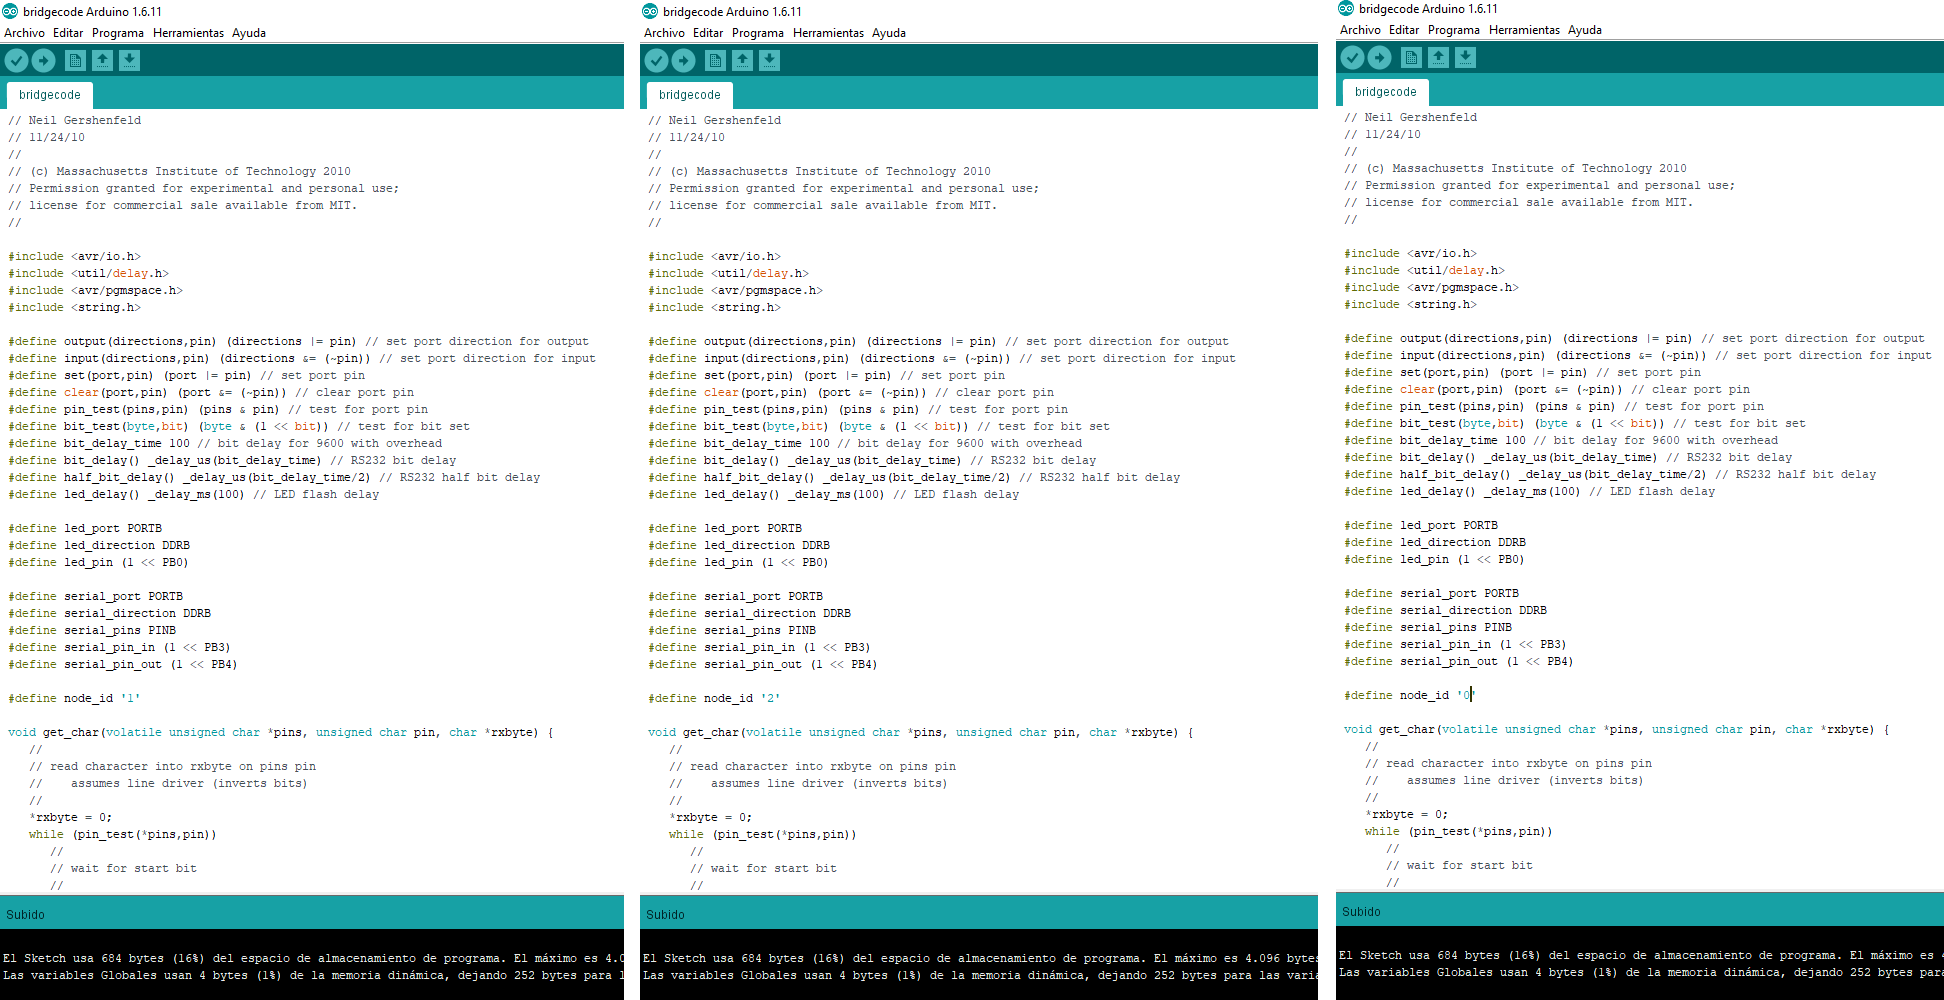Click '*rxbyte = 0;' line in right window
Image resolution: width=1944 pixels, height=1000 pixels.
coord(1406,814)
